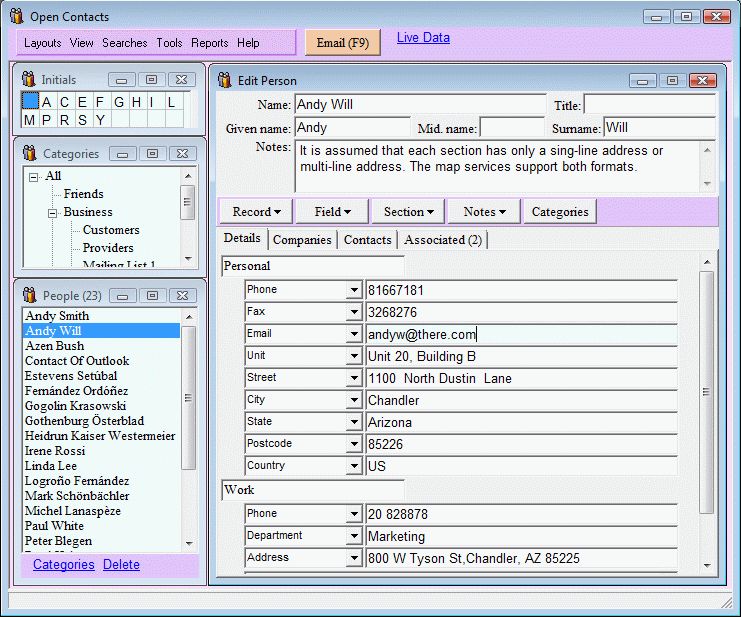Click the City value field Chandler
The width and height of the screenshot is (741, 617).
click(x=522, y=400)
